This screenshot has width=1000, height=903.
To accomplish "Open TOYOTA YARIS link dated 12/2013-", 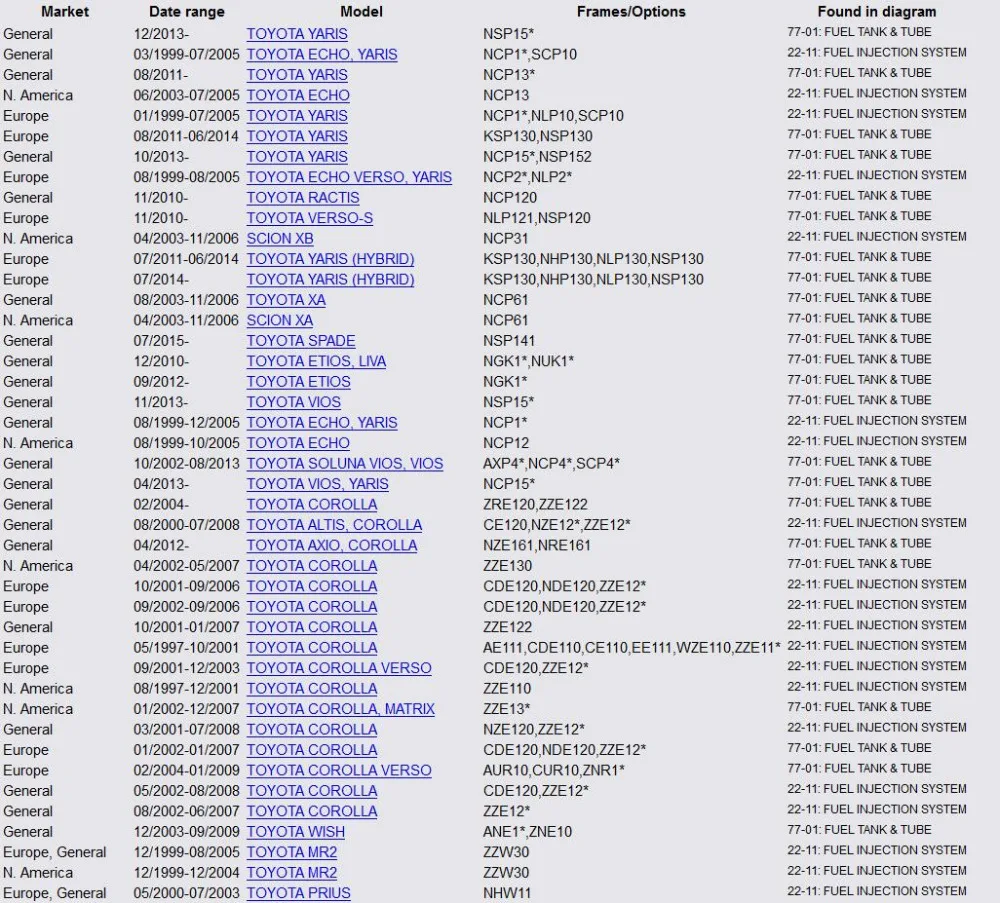I will click(297, 34).
